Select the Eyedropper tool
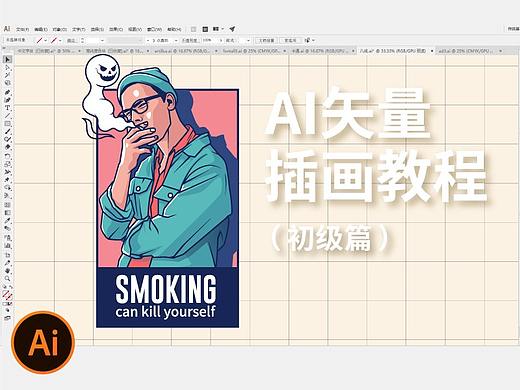 click(x=7, y=220)
